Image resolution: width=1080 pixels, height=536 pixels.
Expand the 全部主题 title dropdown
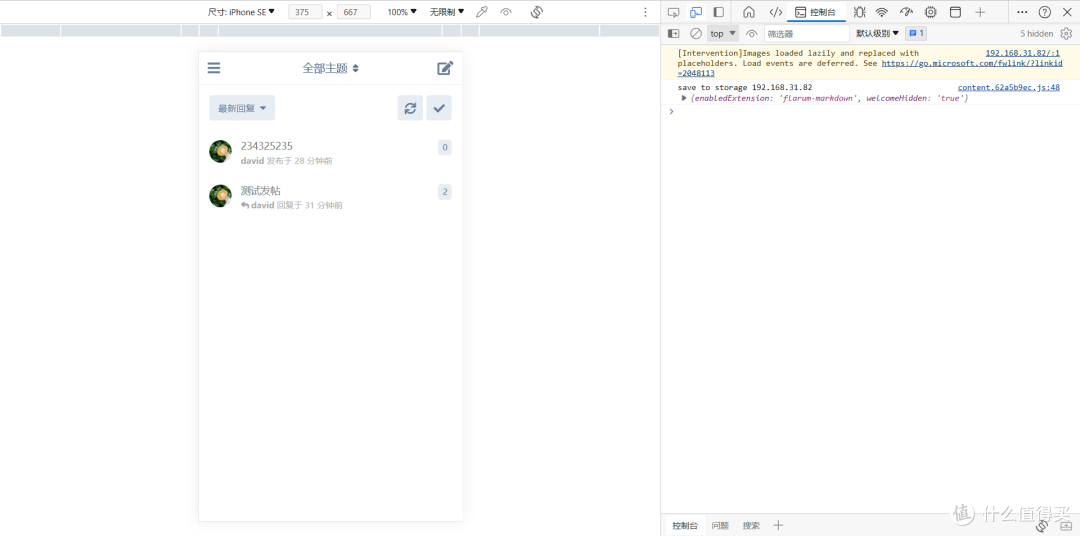331,68
